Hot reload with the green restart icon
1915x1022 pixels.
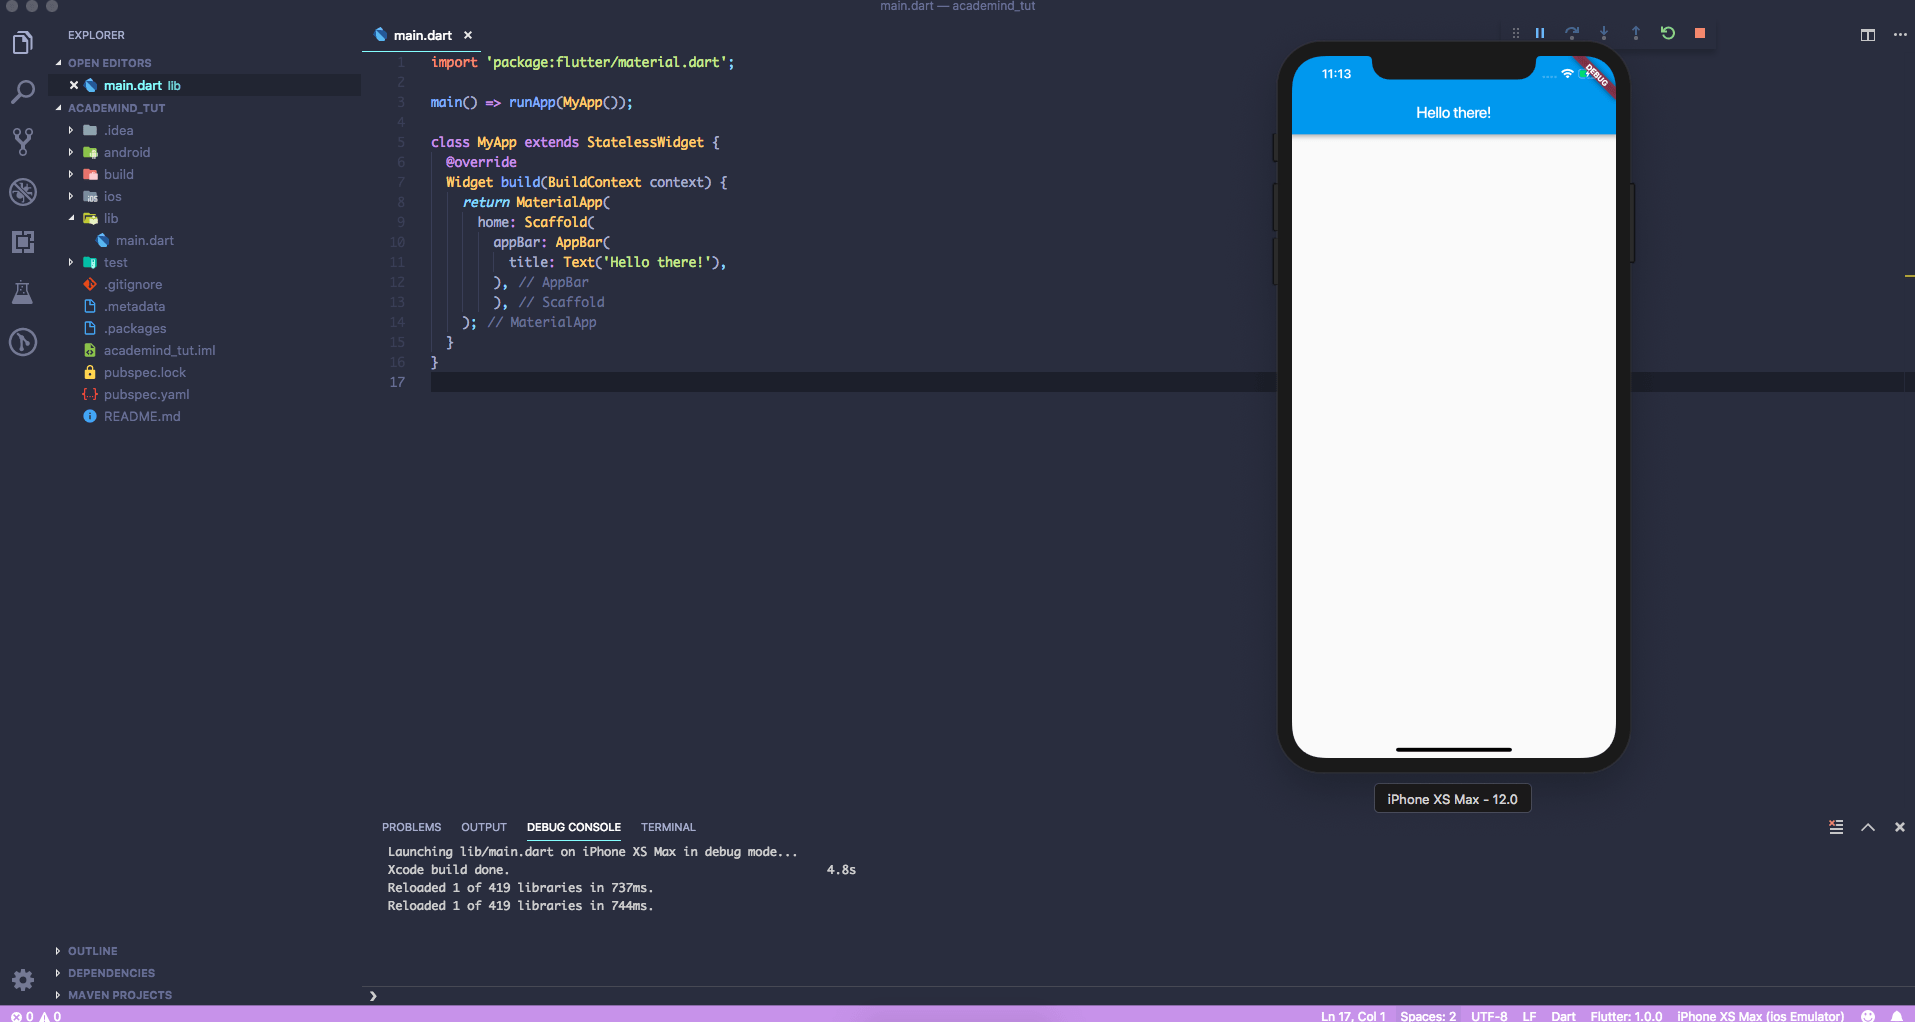pyautogui.click(x=1668, y=33)
